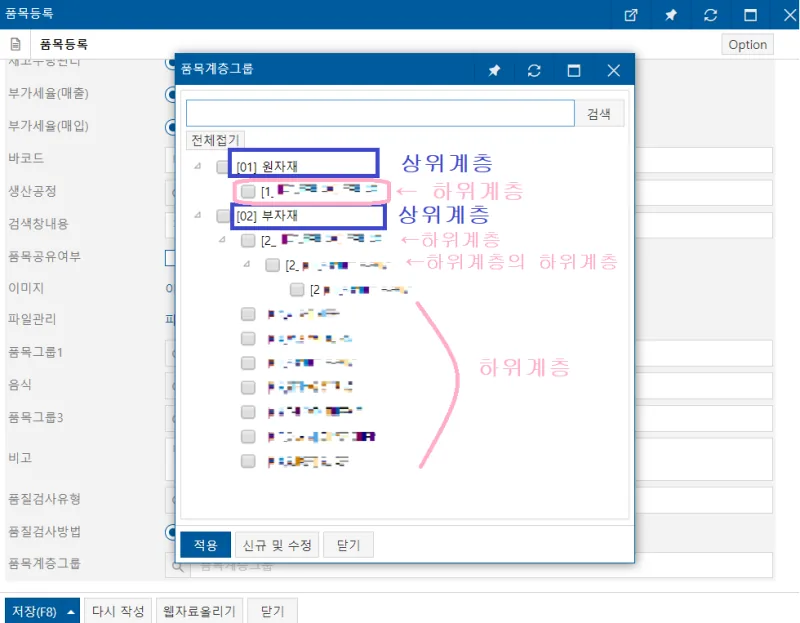
Task: Check the [01] 원자재 checkbox
Action: pos(222,167)
